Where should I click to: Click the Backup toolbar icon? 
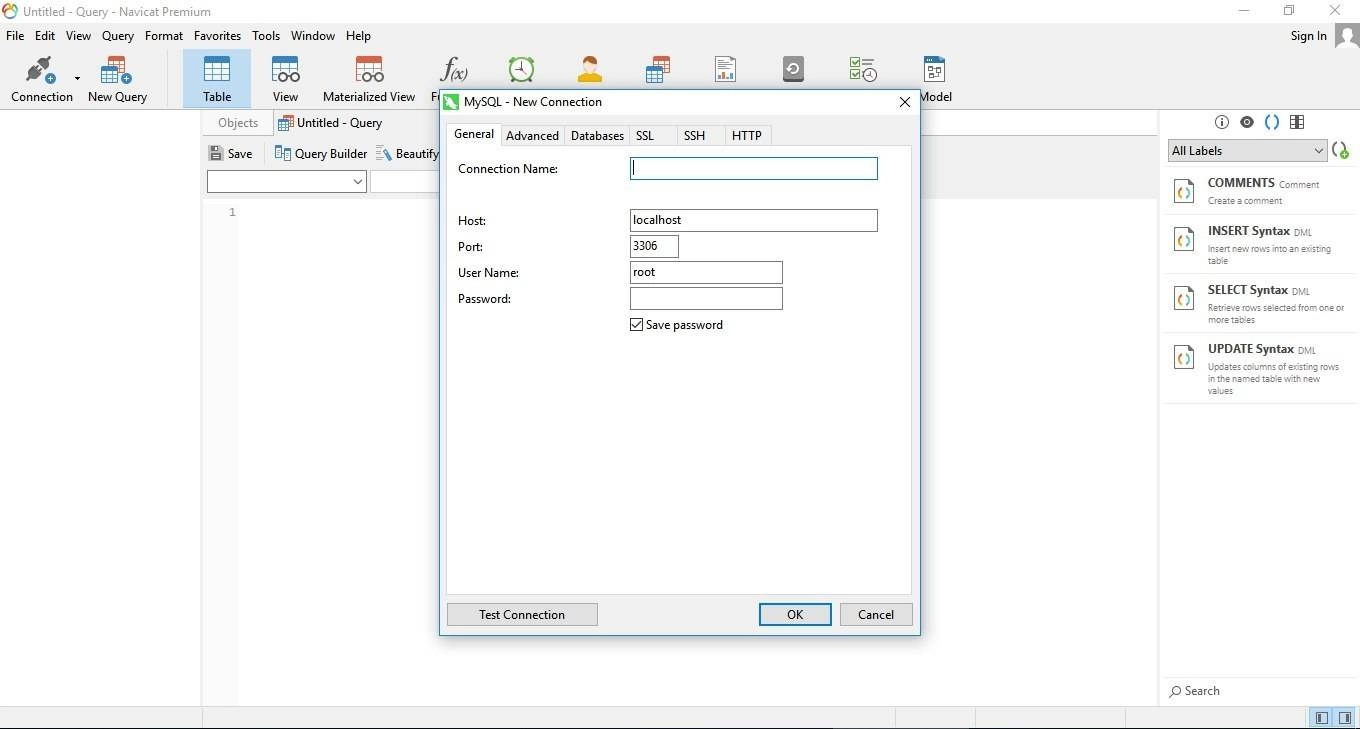[x=793, y=69]
